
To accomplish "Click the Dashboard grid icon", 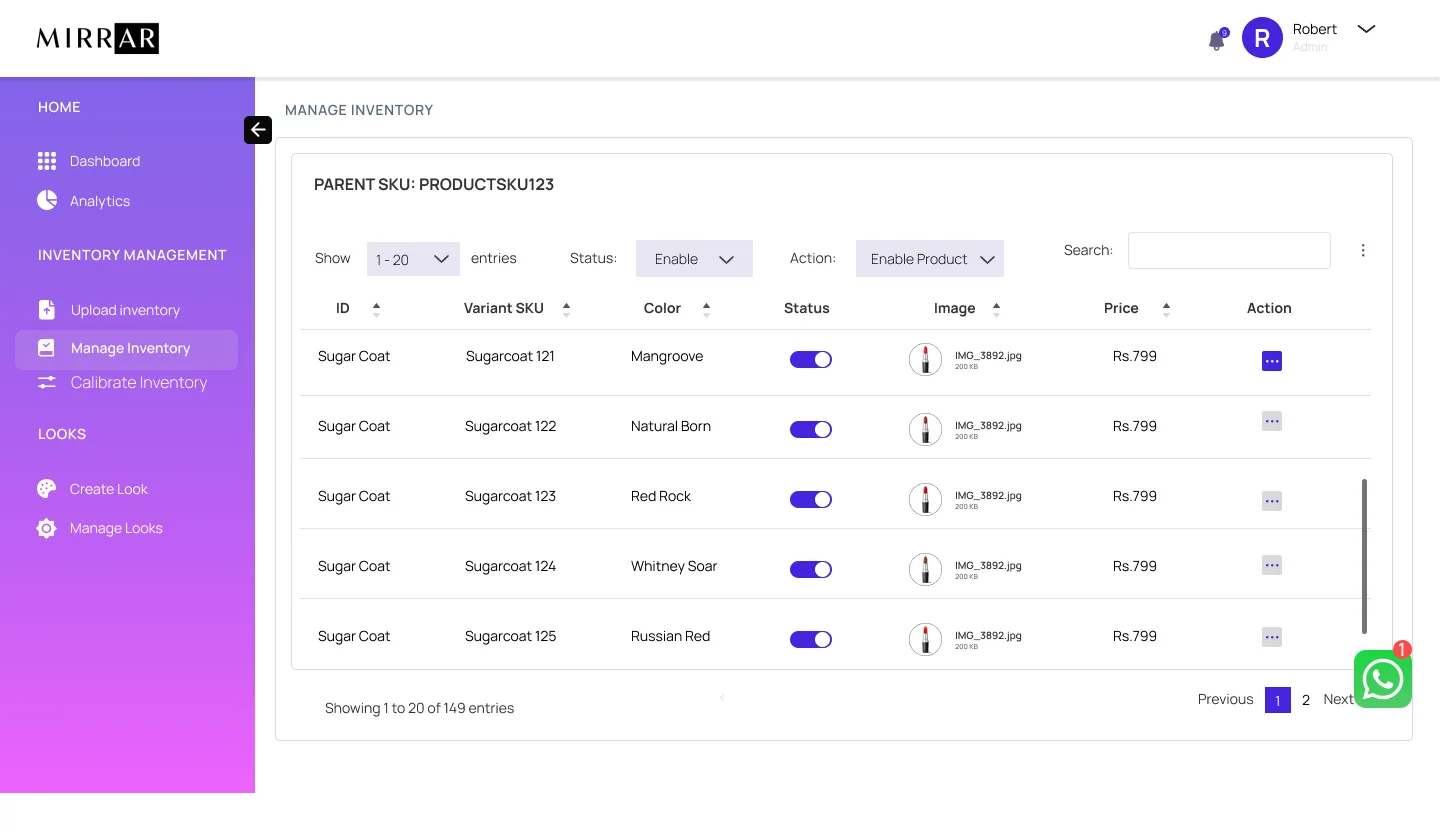I will [x=47, y=161].
